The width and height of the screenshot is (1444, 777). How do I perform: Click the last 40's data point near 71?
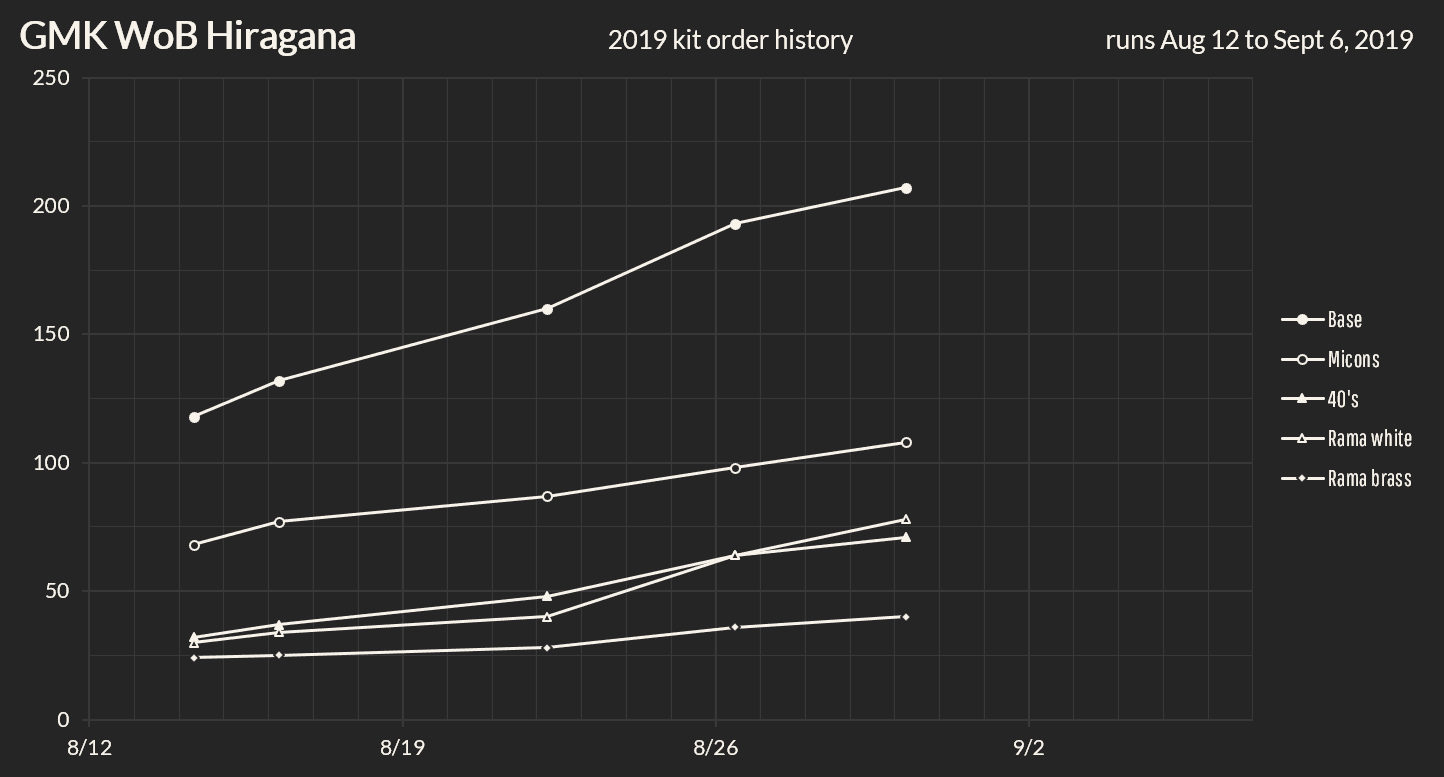click(x=906, y=537)
